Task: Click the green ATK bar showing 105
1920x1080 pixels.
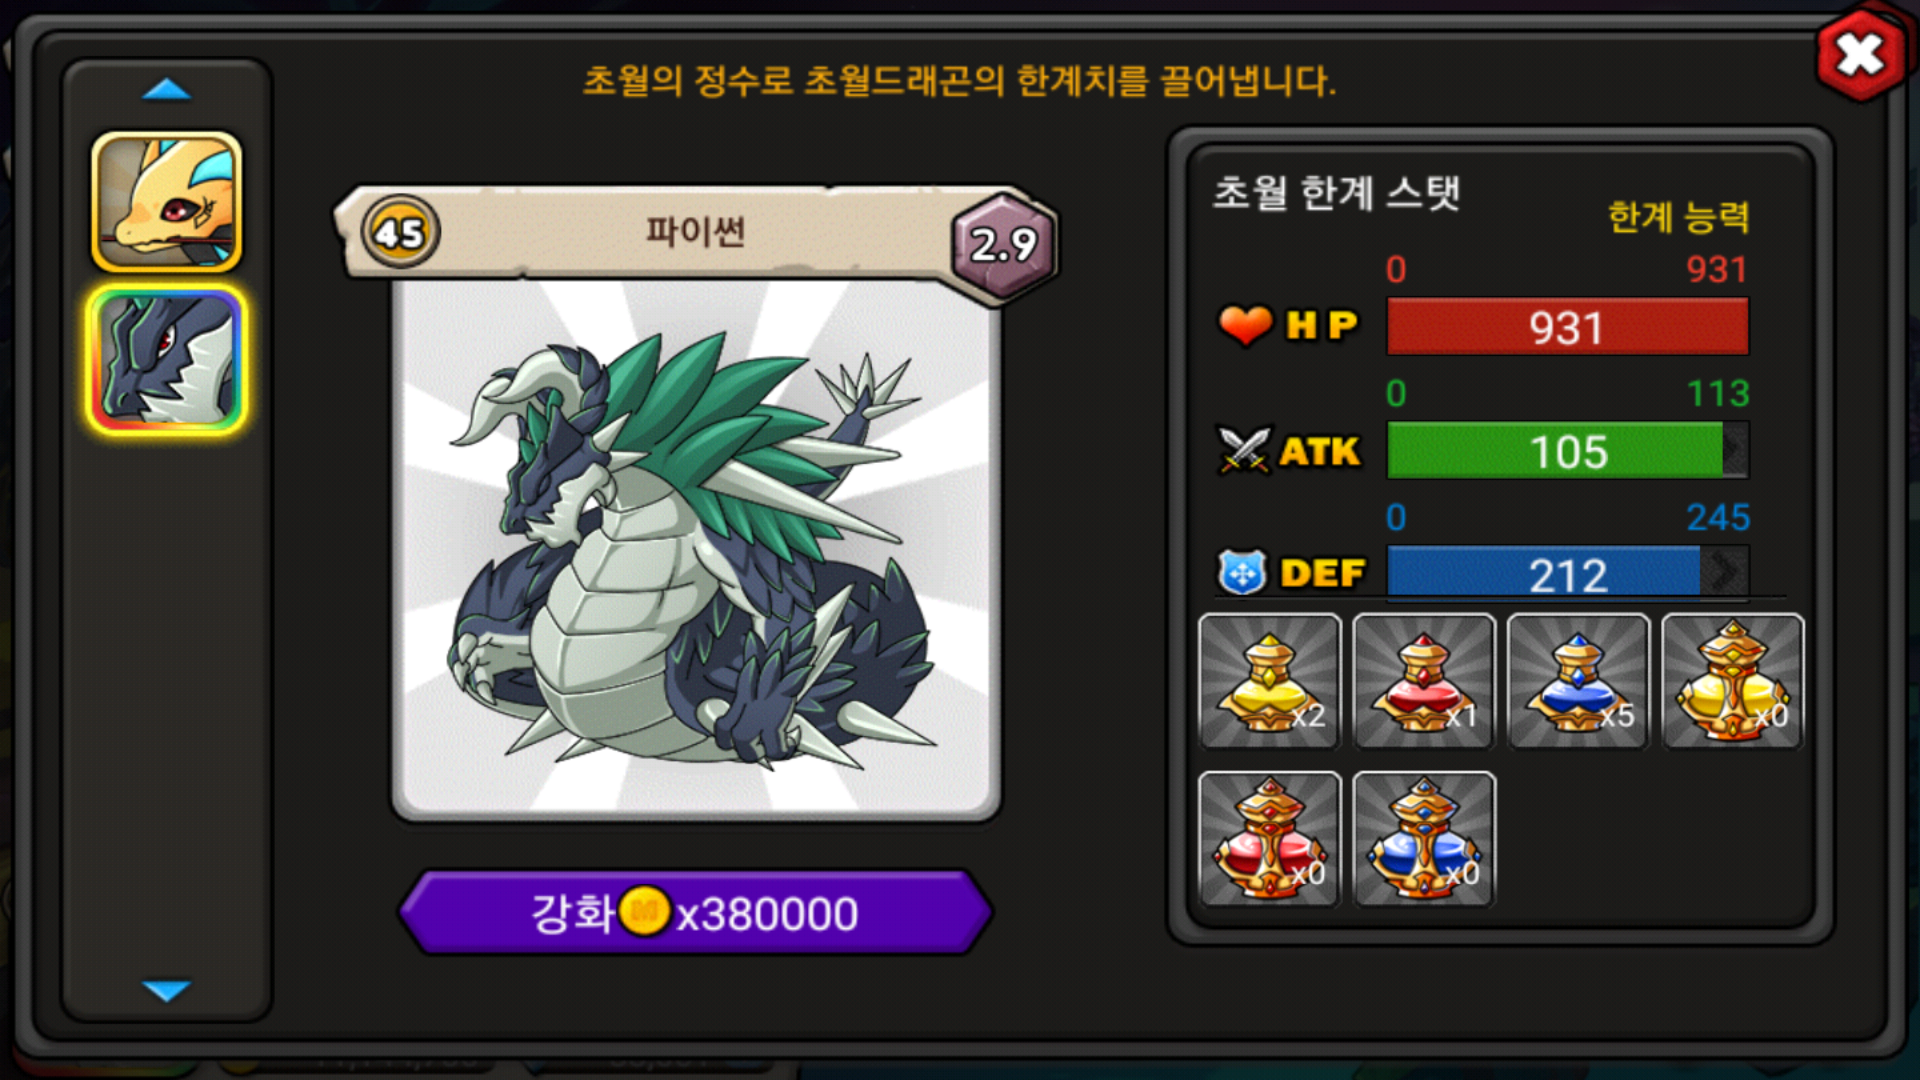Action: coord(1568,451)
